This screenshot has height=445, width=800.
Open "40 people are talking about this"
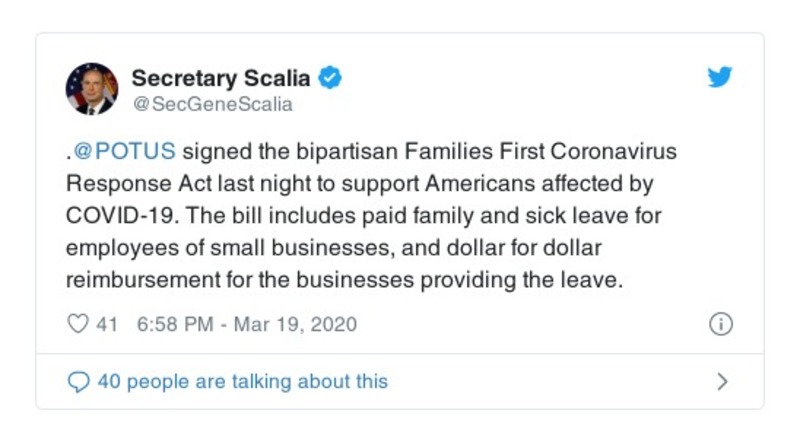(x=242, y=381)
